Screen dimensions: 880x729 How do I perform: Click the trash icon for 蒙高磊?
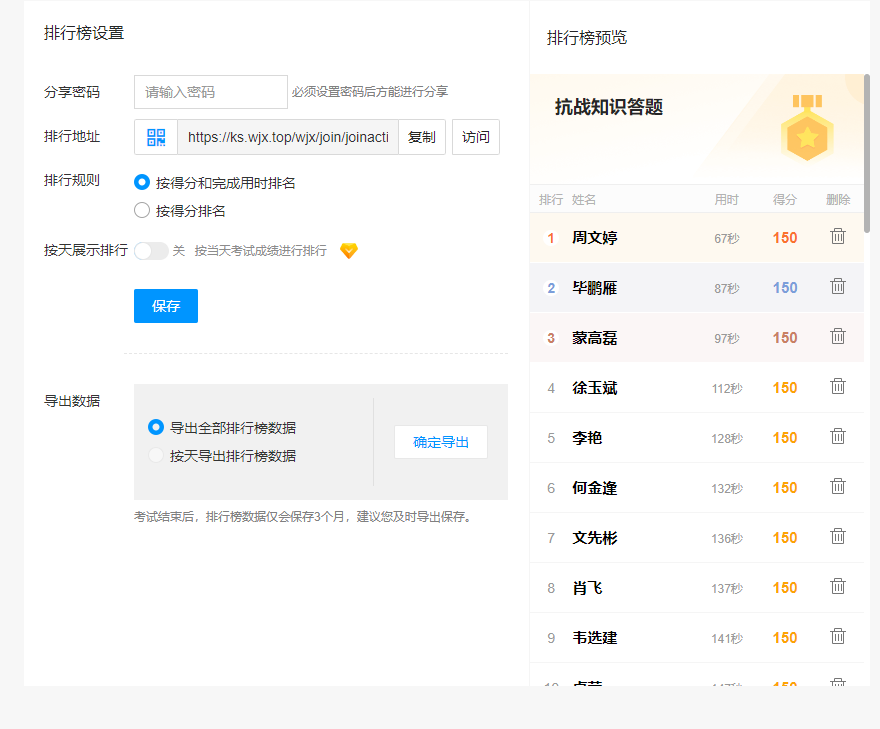[x=838, y=337]
